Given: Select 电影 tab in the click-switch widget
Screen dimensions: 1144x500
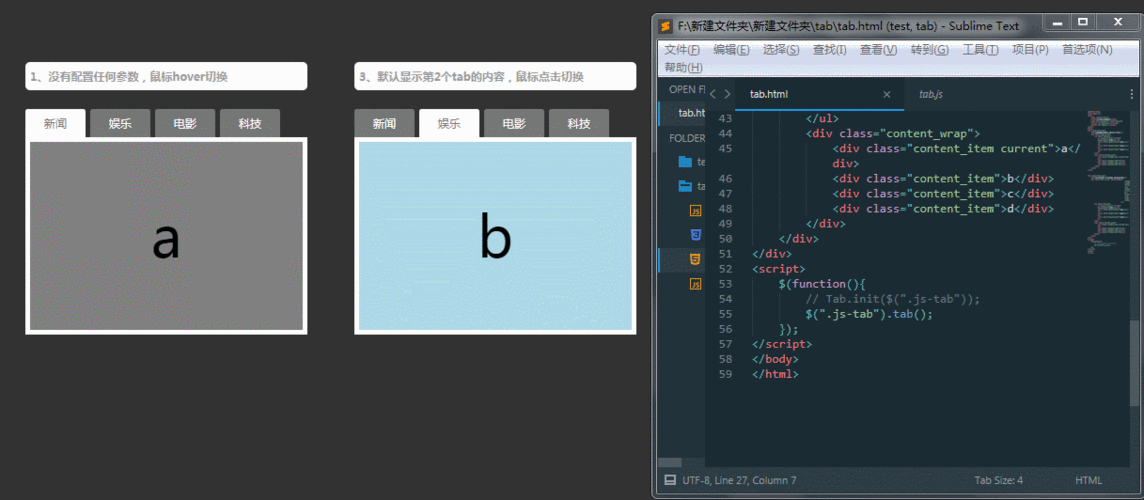Looking at the screenshot, I should click(514, 123).
